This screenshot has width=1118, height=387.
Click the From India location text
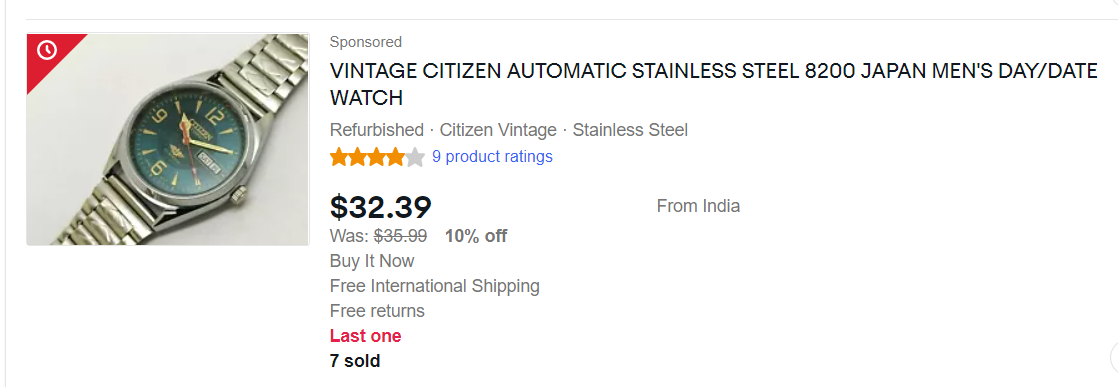tap(698, 206)
